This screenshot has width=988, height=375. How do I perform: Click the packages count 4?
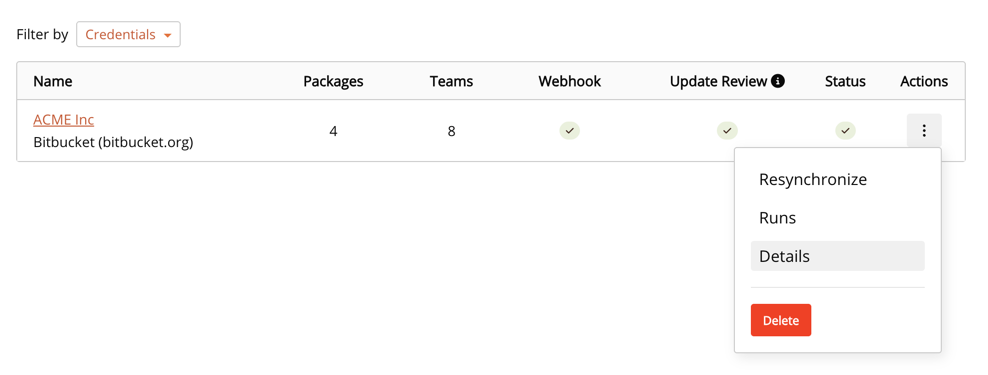[333, 131]
